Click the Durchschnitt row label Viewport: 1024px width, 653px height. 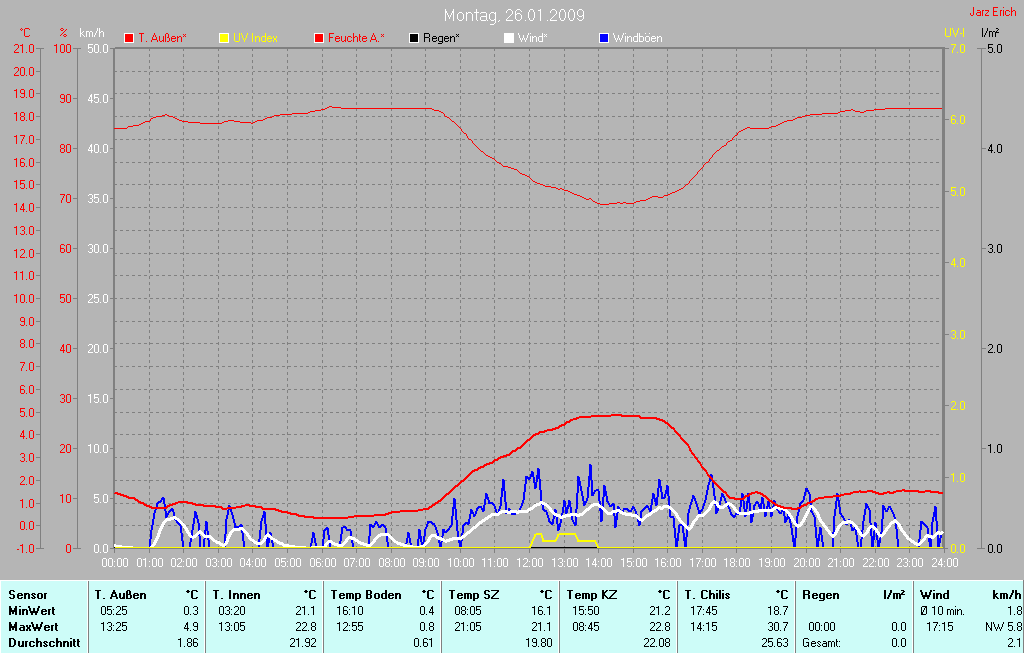point(42,642)
